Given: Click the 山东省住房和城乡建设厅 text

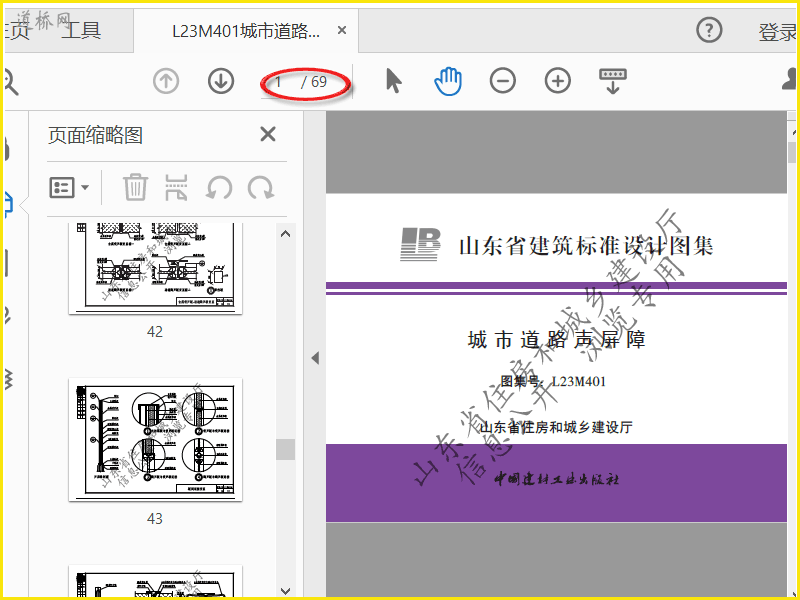Looking at the screenshot, I should point(557,427).
